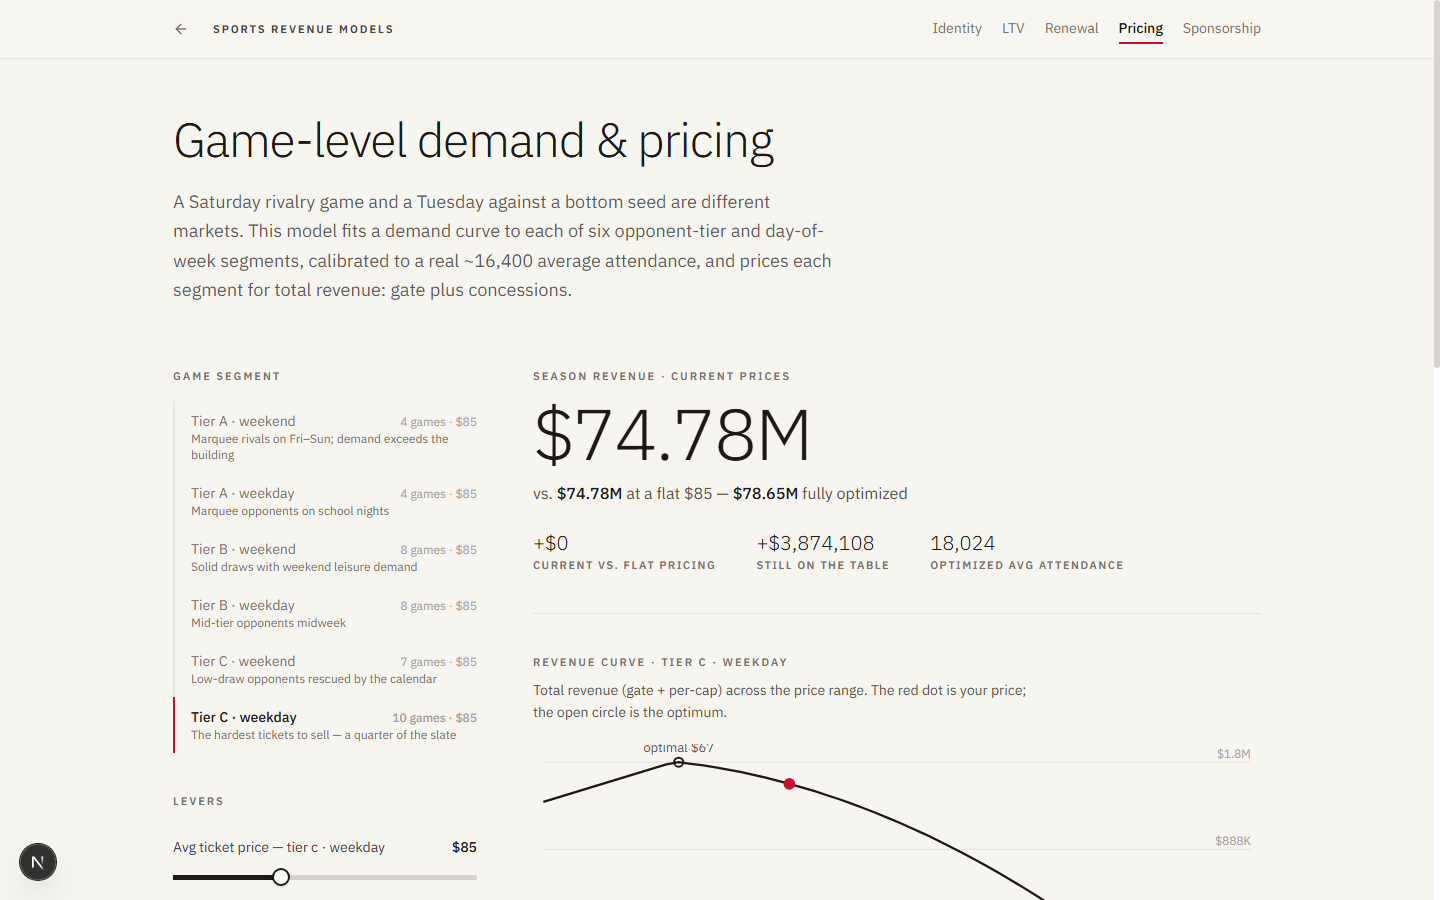Pick the Tier C · weekday segment
Image resolution: width=1440 pixels, height=900 pixels.
[326, 725]
